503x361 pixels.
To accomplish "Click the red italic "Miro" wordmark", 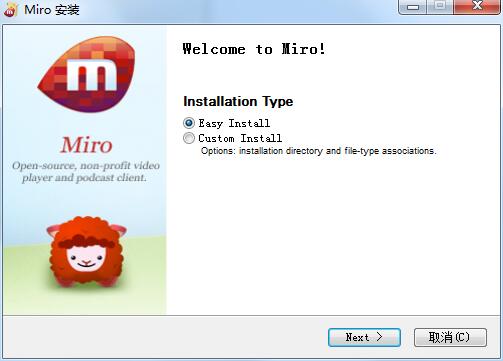I will (x=87, y=145).
